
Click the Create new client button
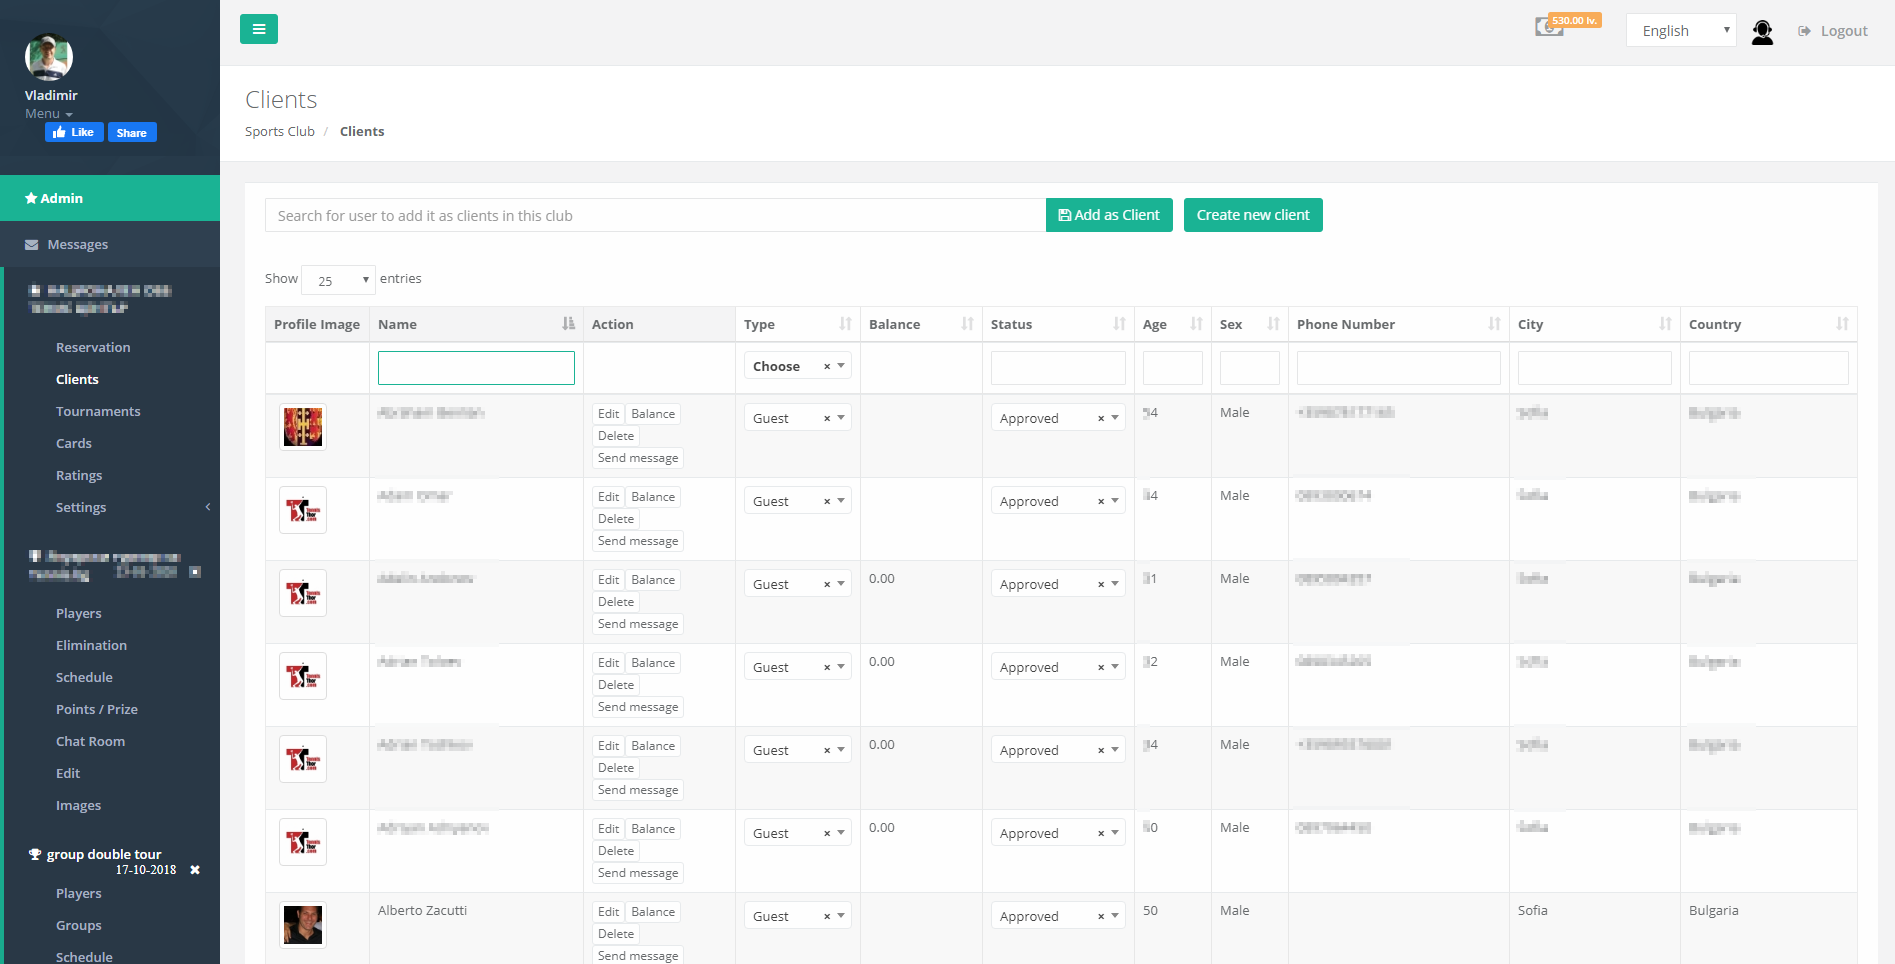pyautogui.click(x=1252, y=215)
